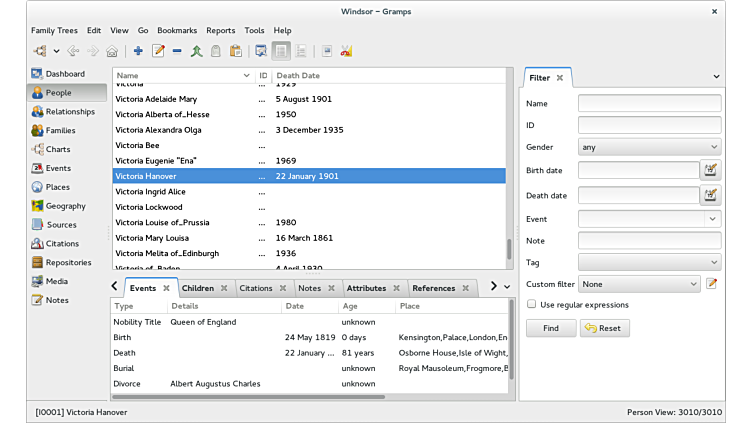Open Events view in sidebar

(x=67, y=168)
